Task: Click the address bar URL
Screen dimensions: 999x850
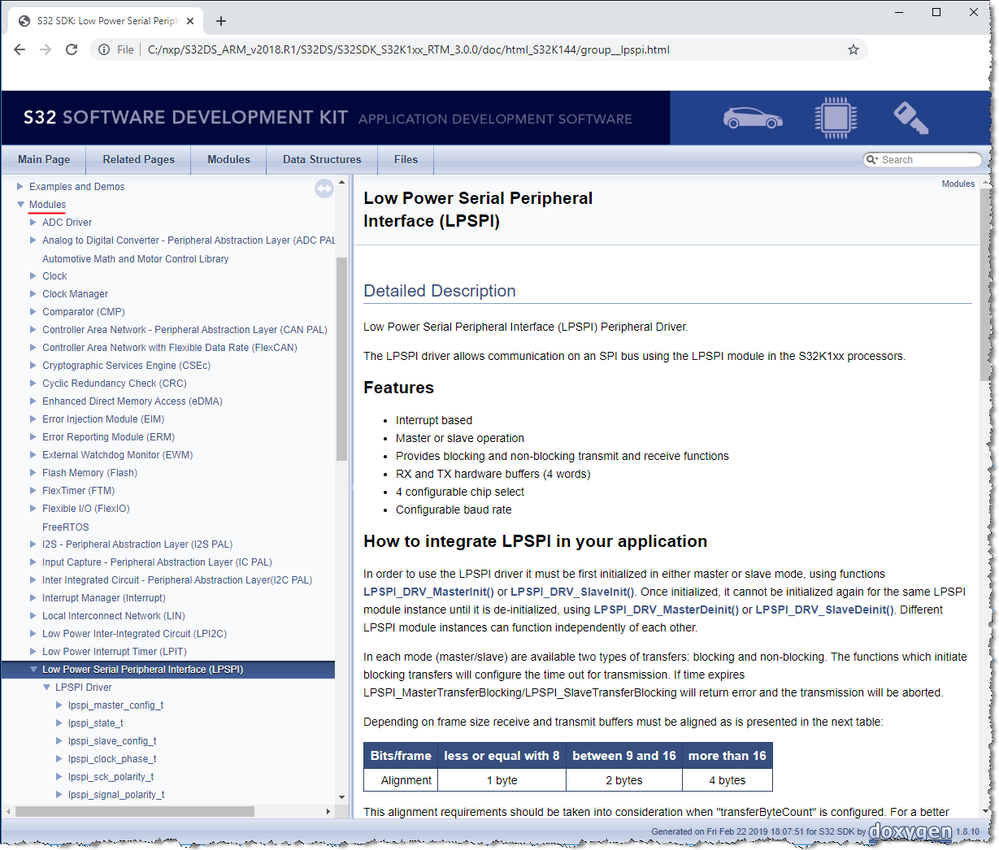Action: (x=408, y=50)
